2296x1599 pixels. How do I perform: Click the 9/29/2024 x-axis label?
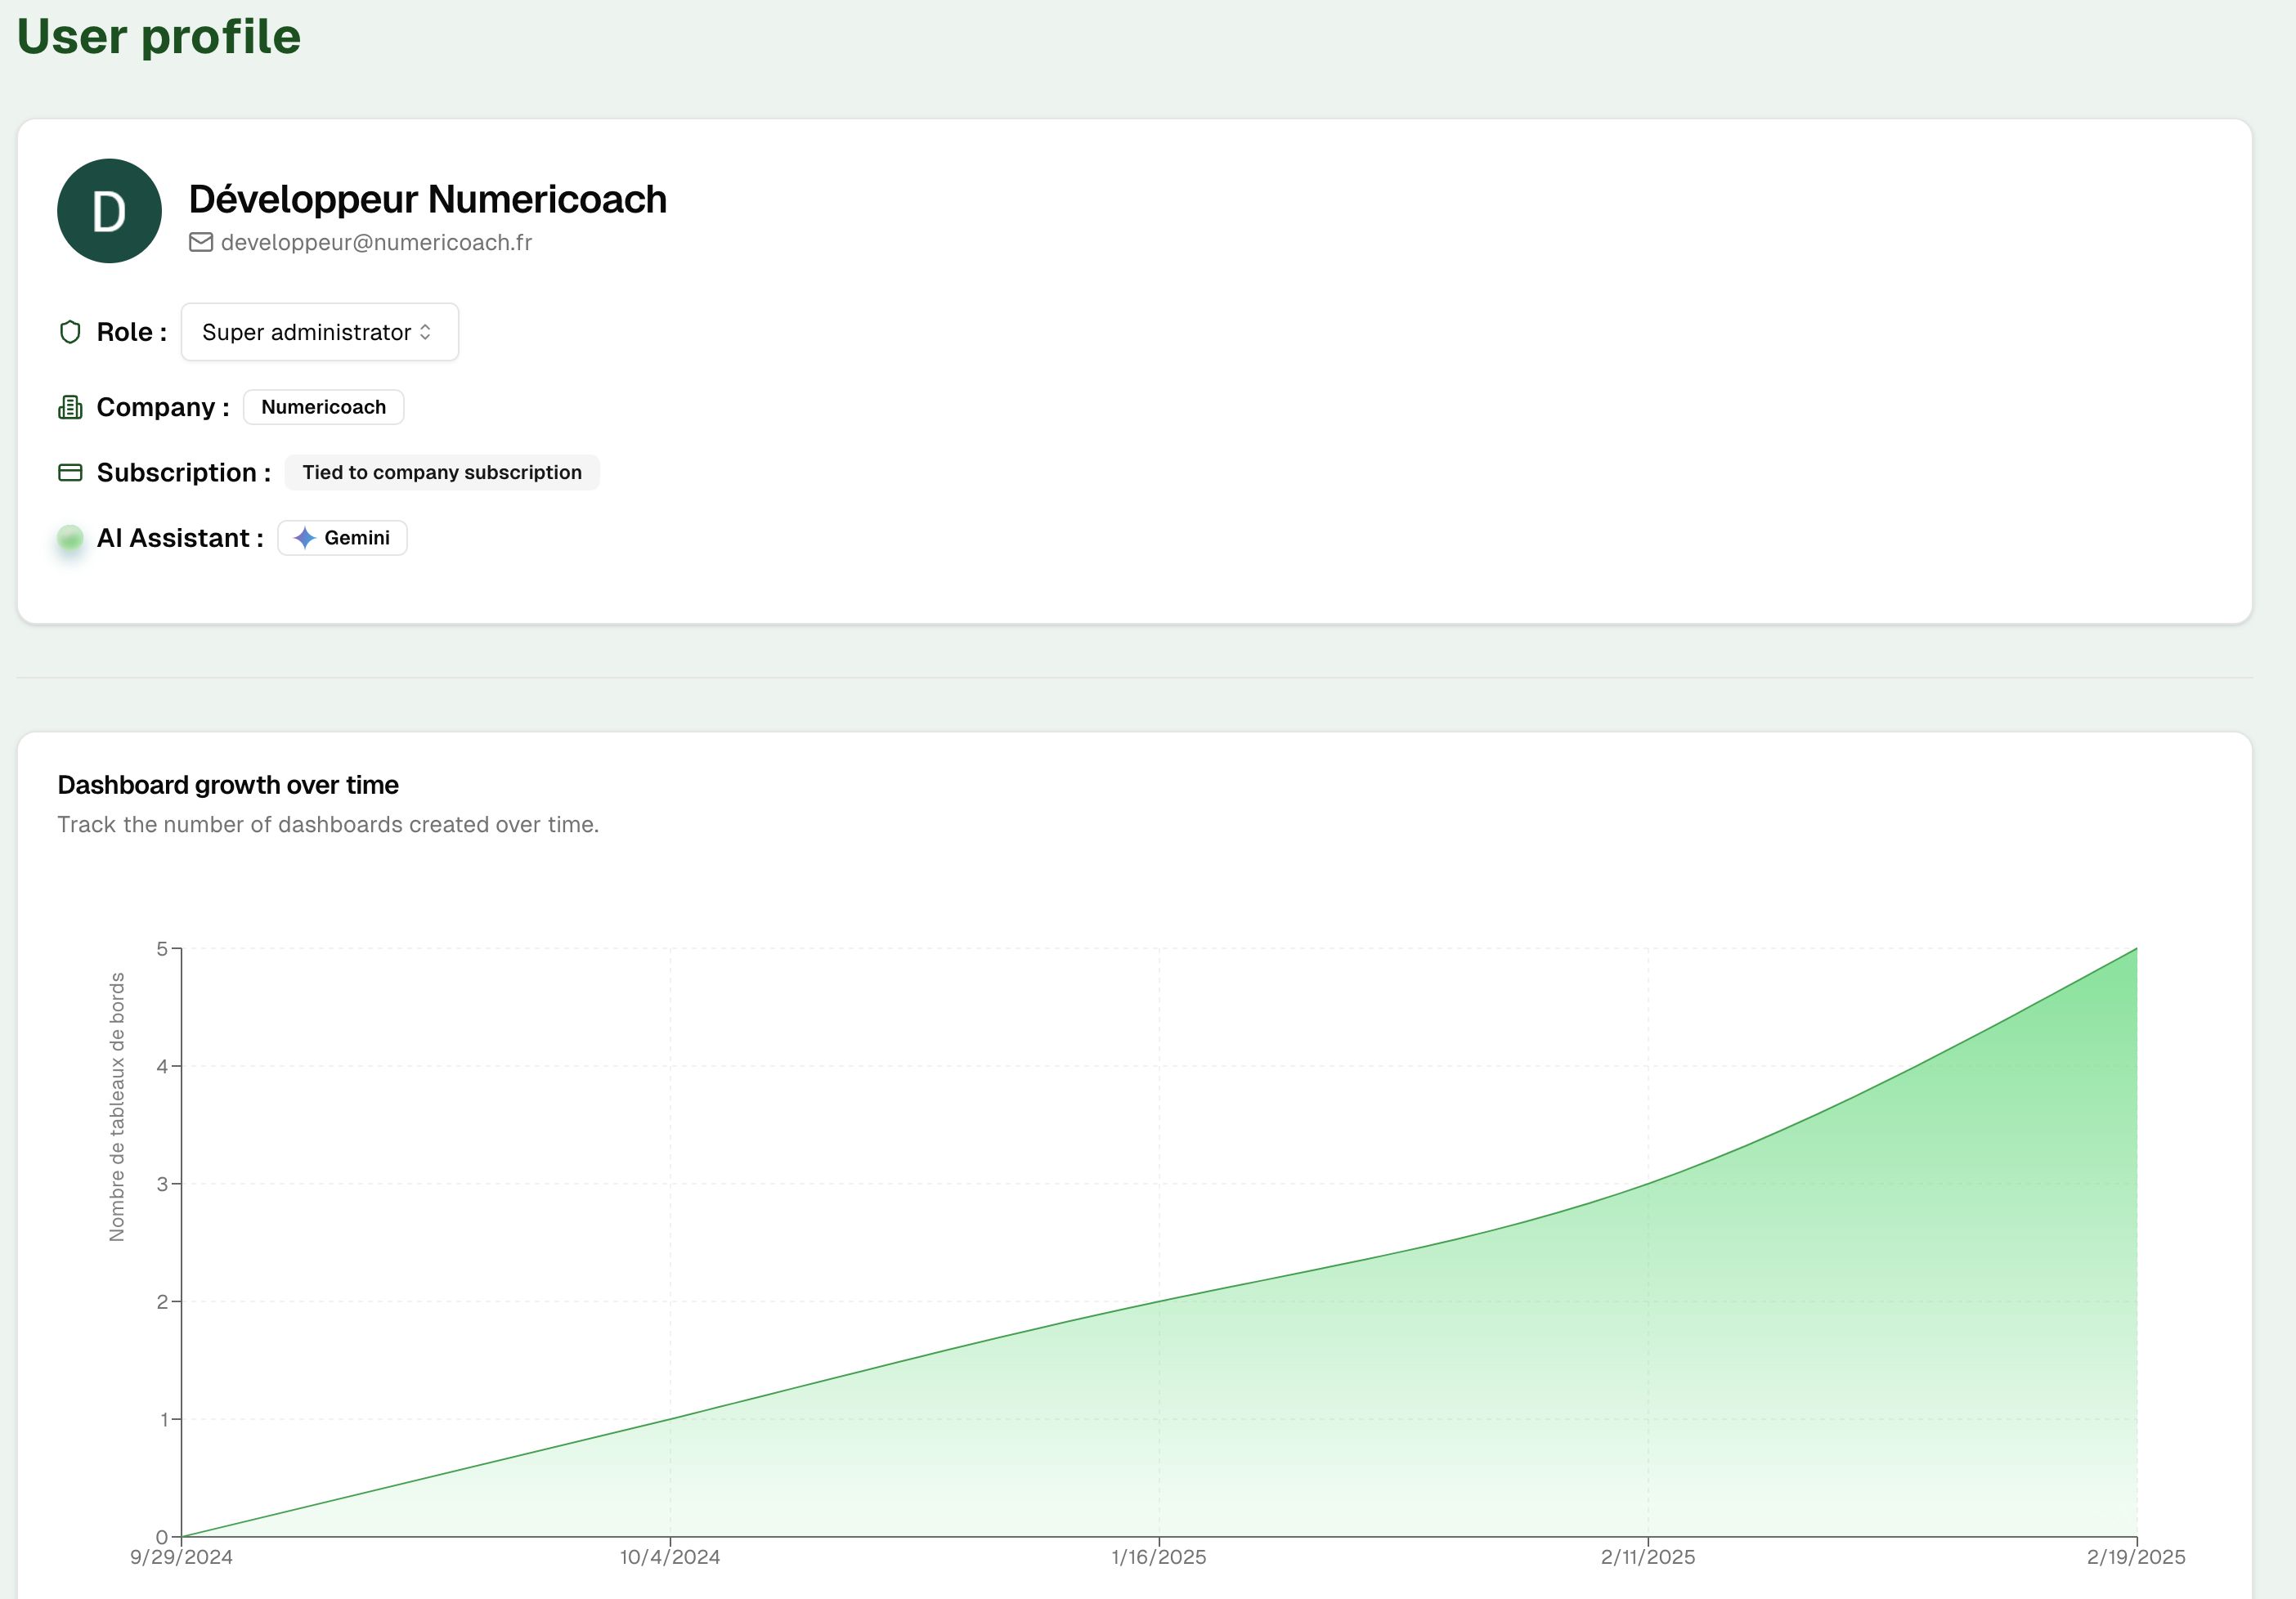click(x=181, y=1557)
